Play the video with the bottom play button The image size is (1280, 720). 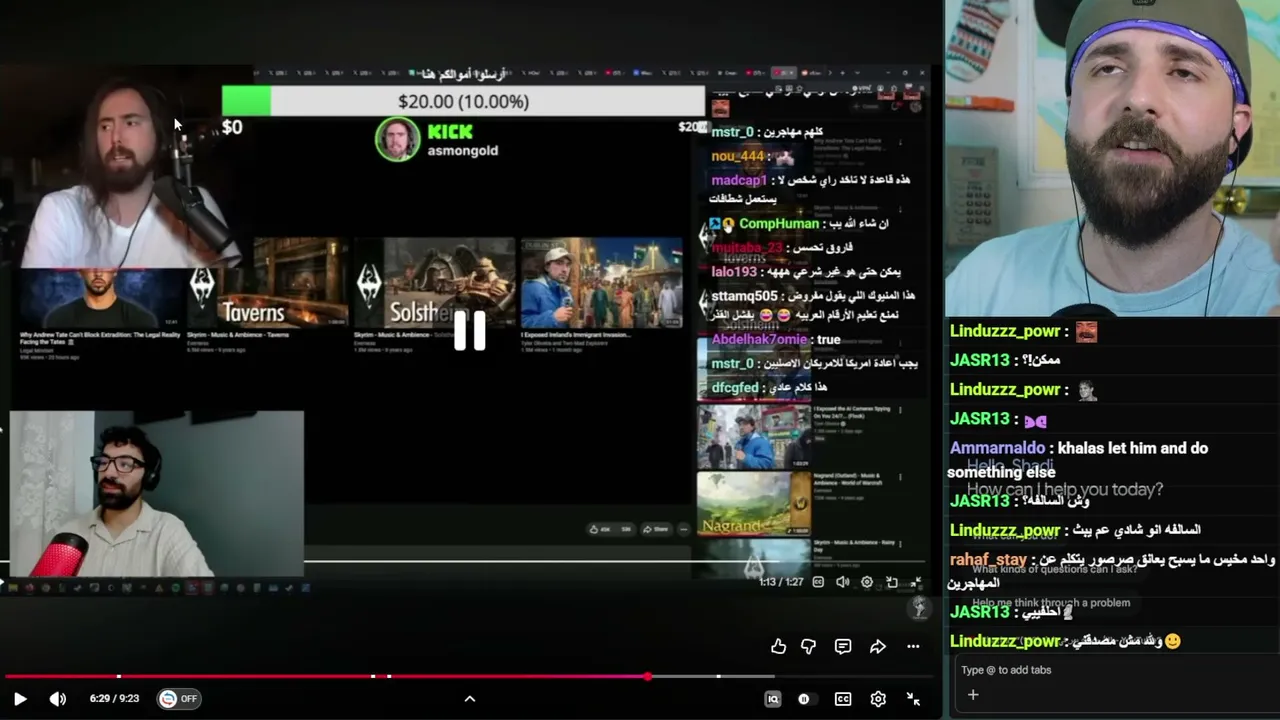20,699
